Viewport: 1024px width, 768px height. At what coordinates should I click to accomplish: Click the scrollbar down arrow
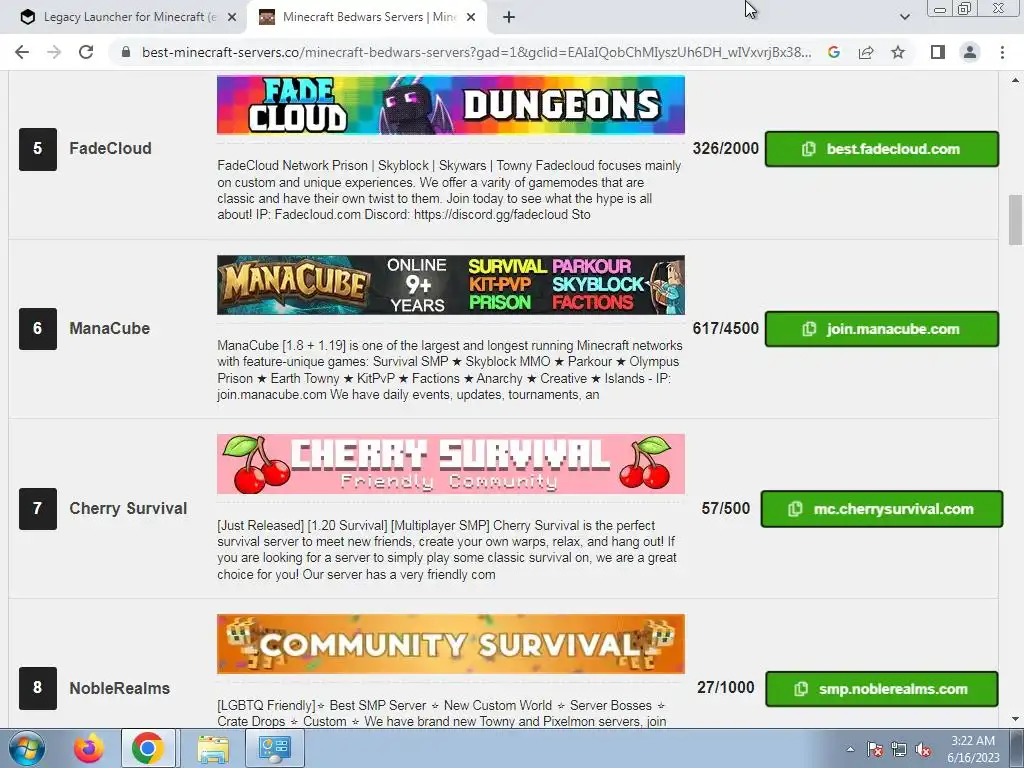1015,719
